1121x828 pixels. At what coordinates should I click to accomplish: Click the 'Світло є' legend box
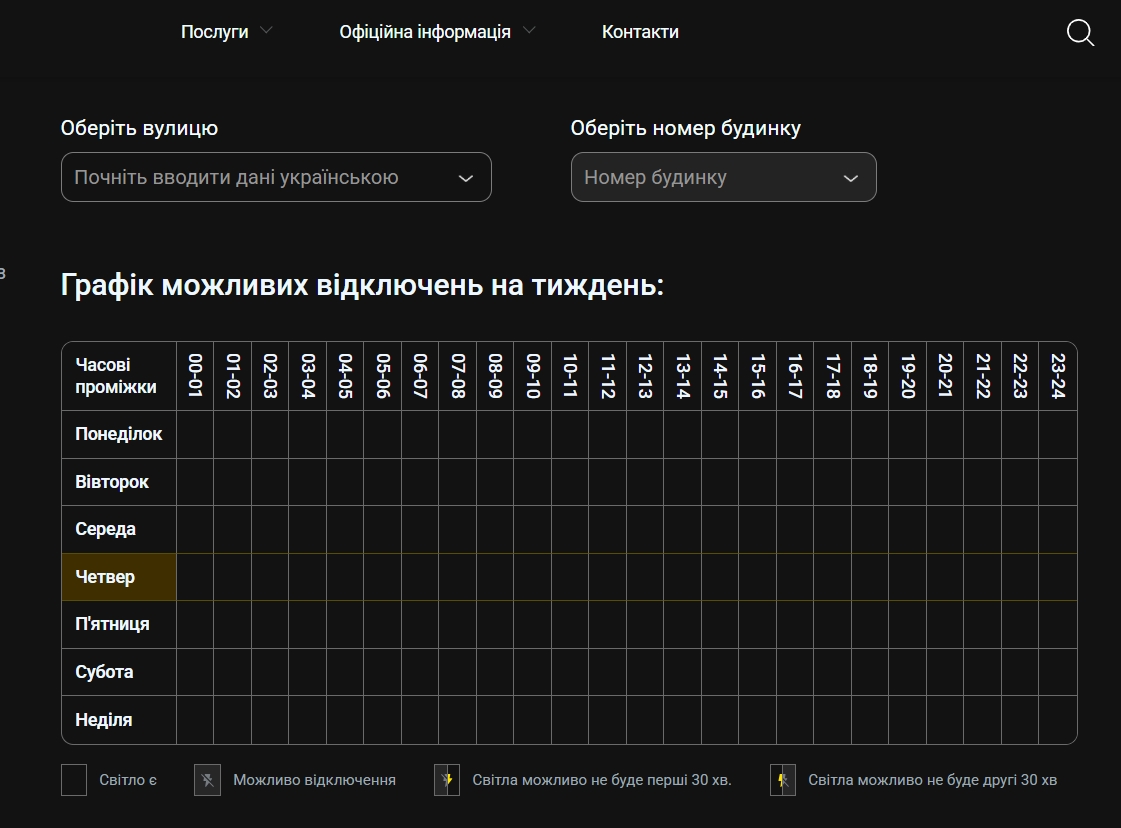tap(74, 780)
